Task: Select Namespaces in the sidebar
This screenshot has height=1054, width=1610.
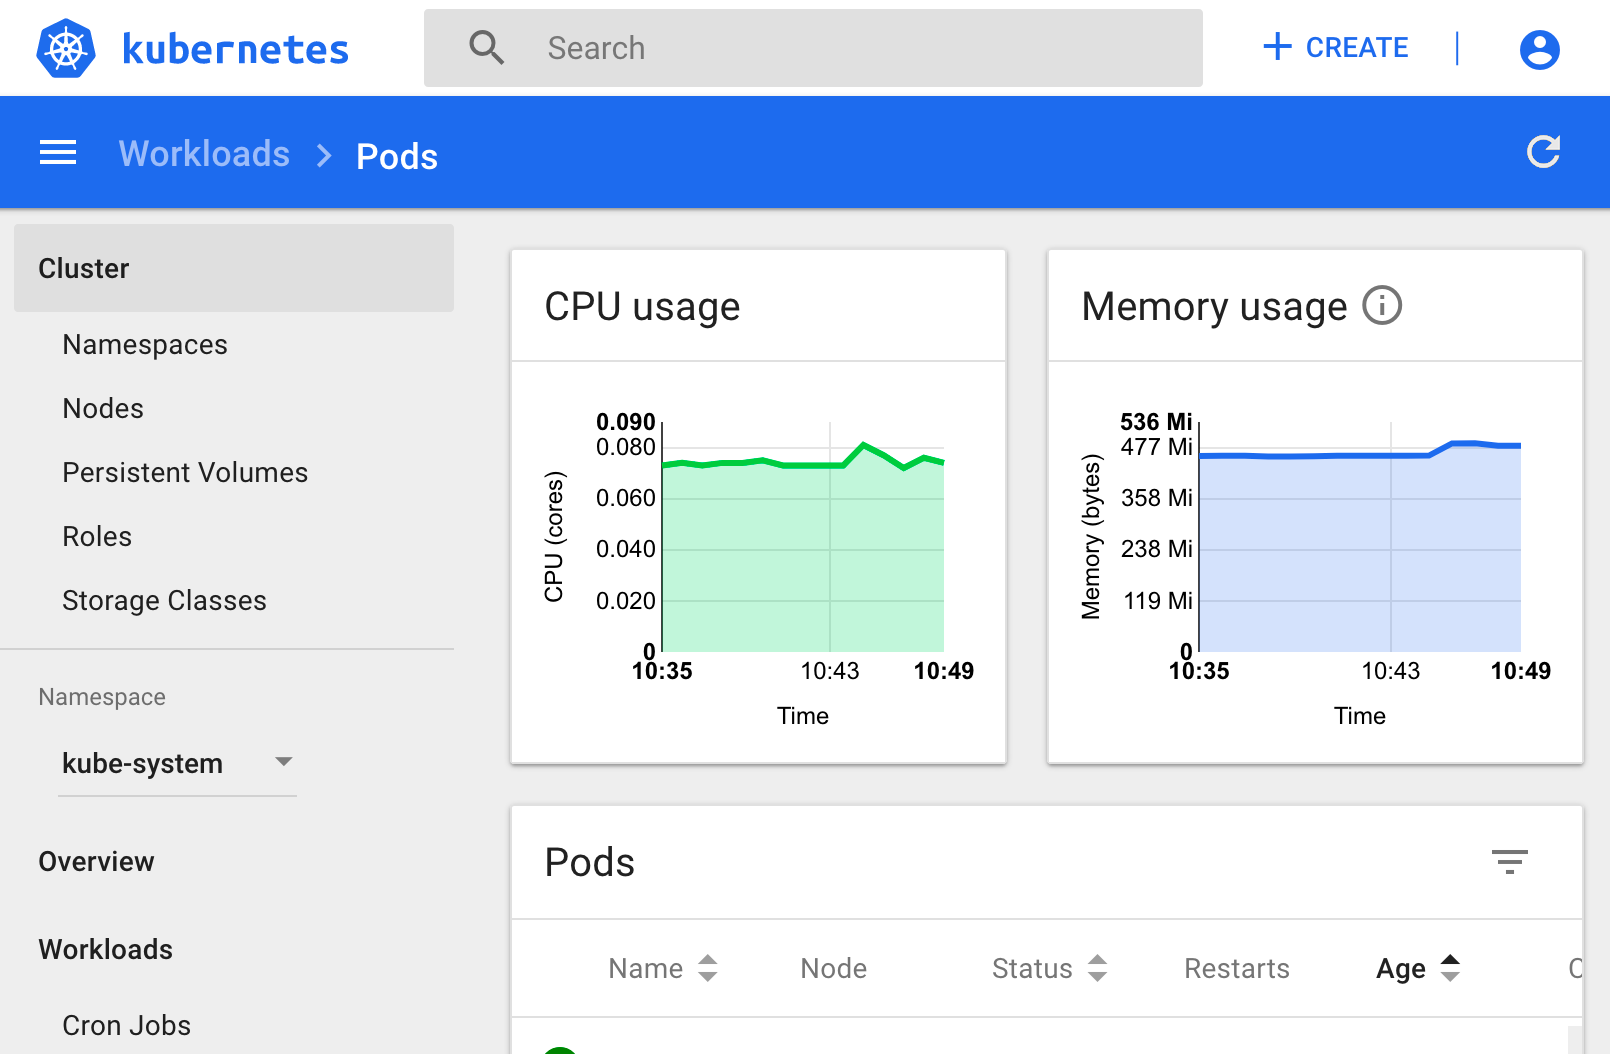Action: coord(145,345)
